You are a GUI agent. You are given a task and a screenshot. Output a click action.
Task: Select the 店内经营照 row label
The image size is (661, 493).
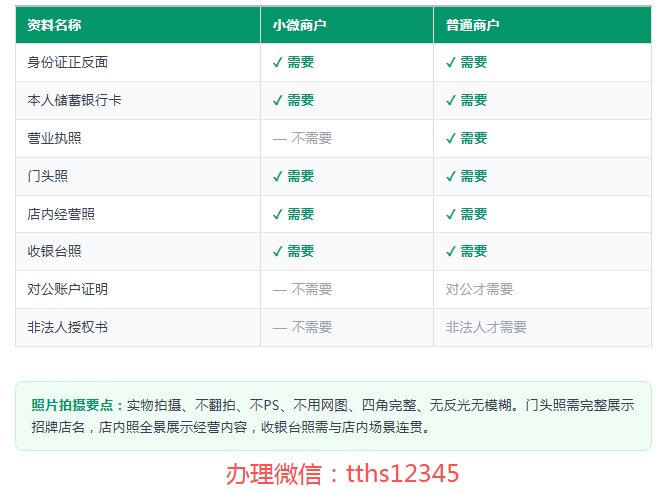(x=61, y=214)
